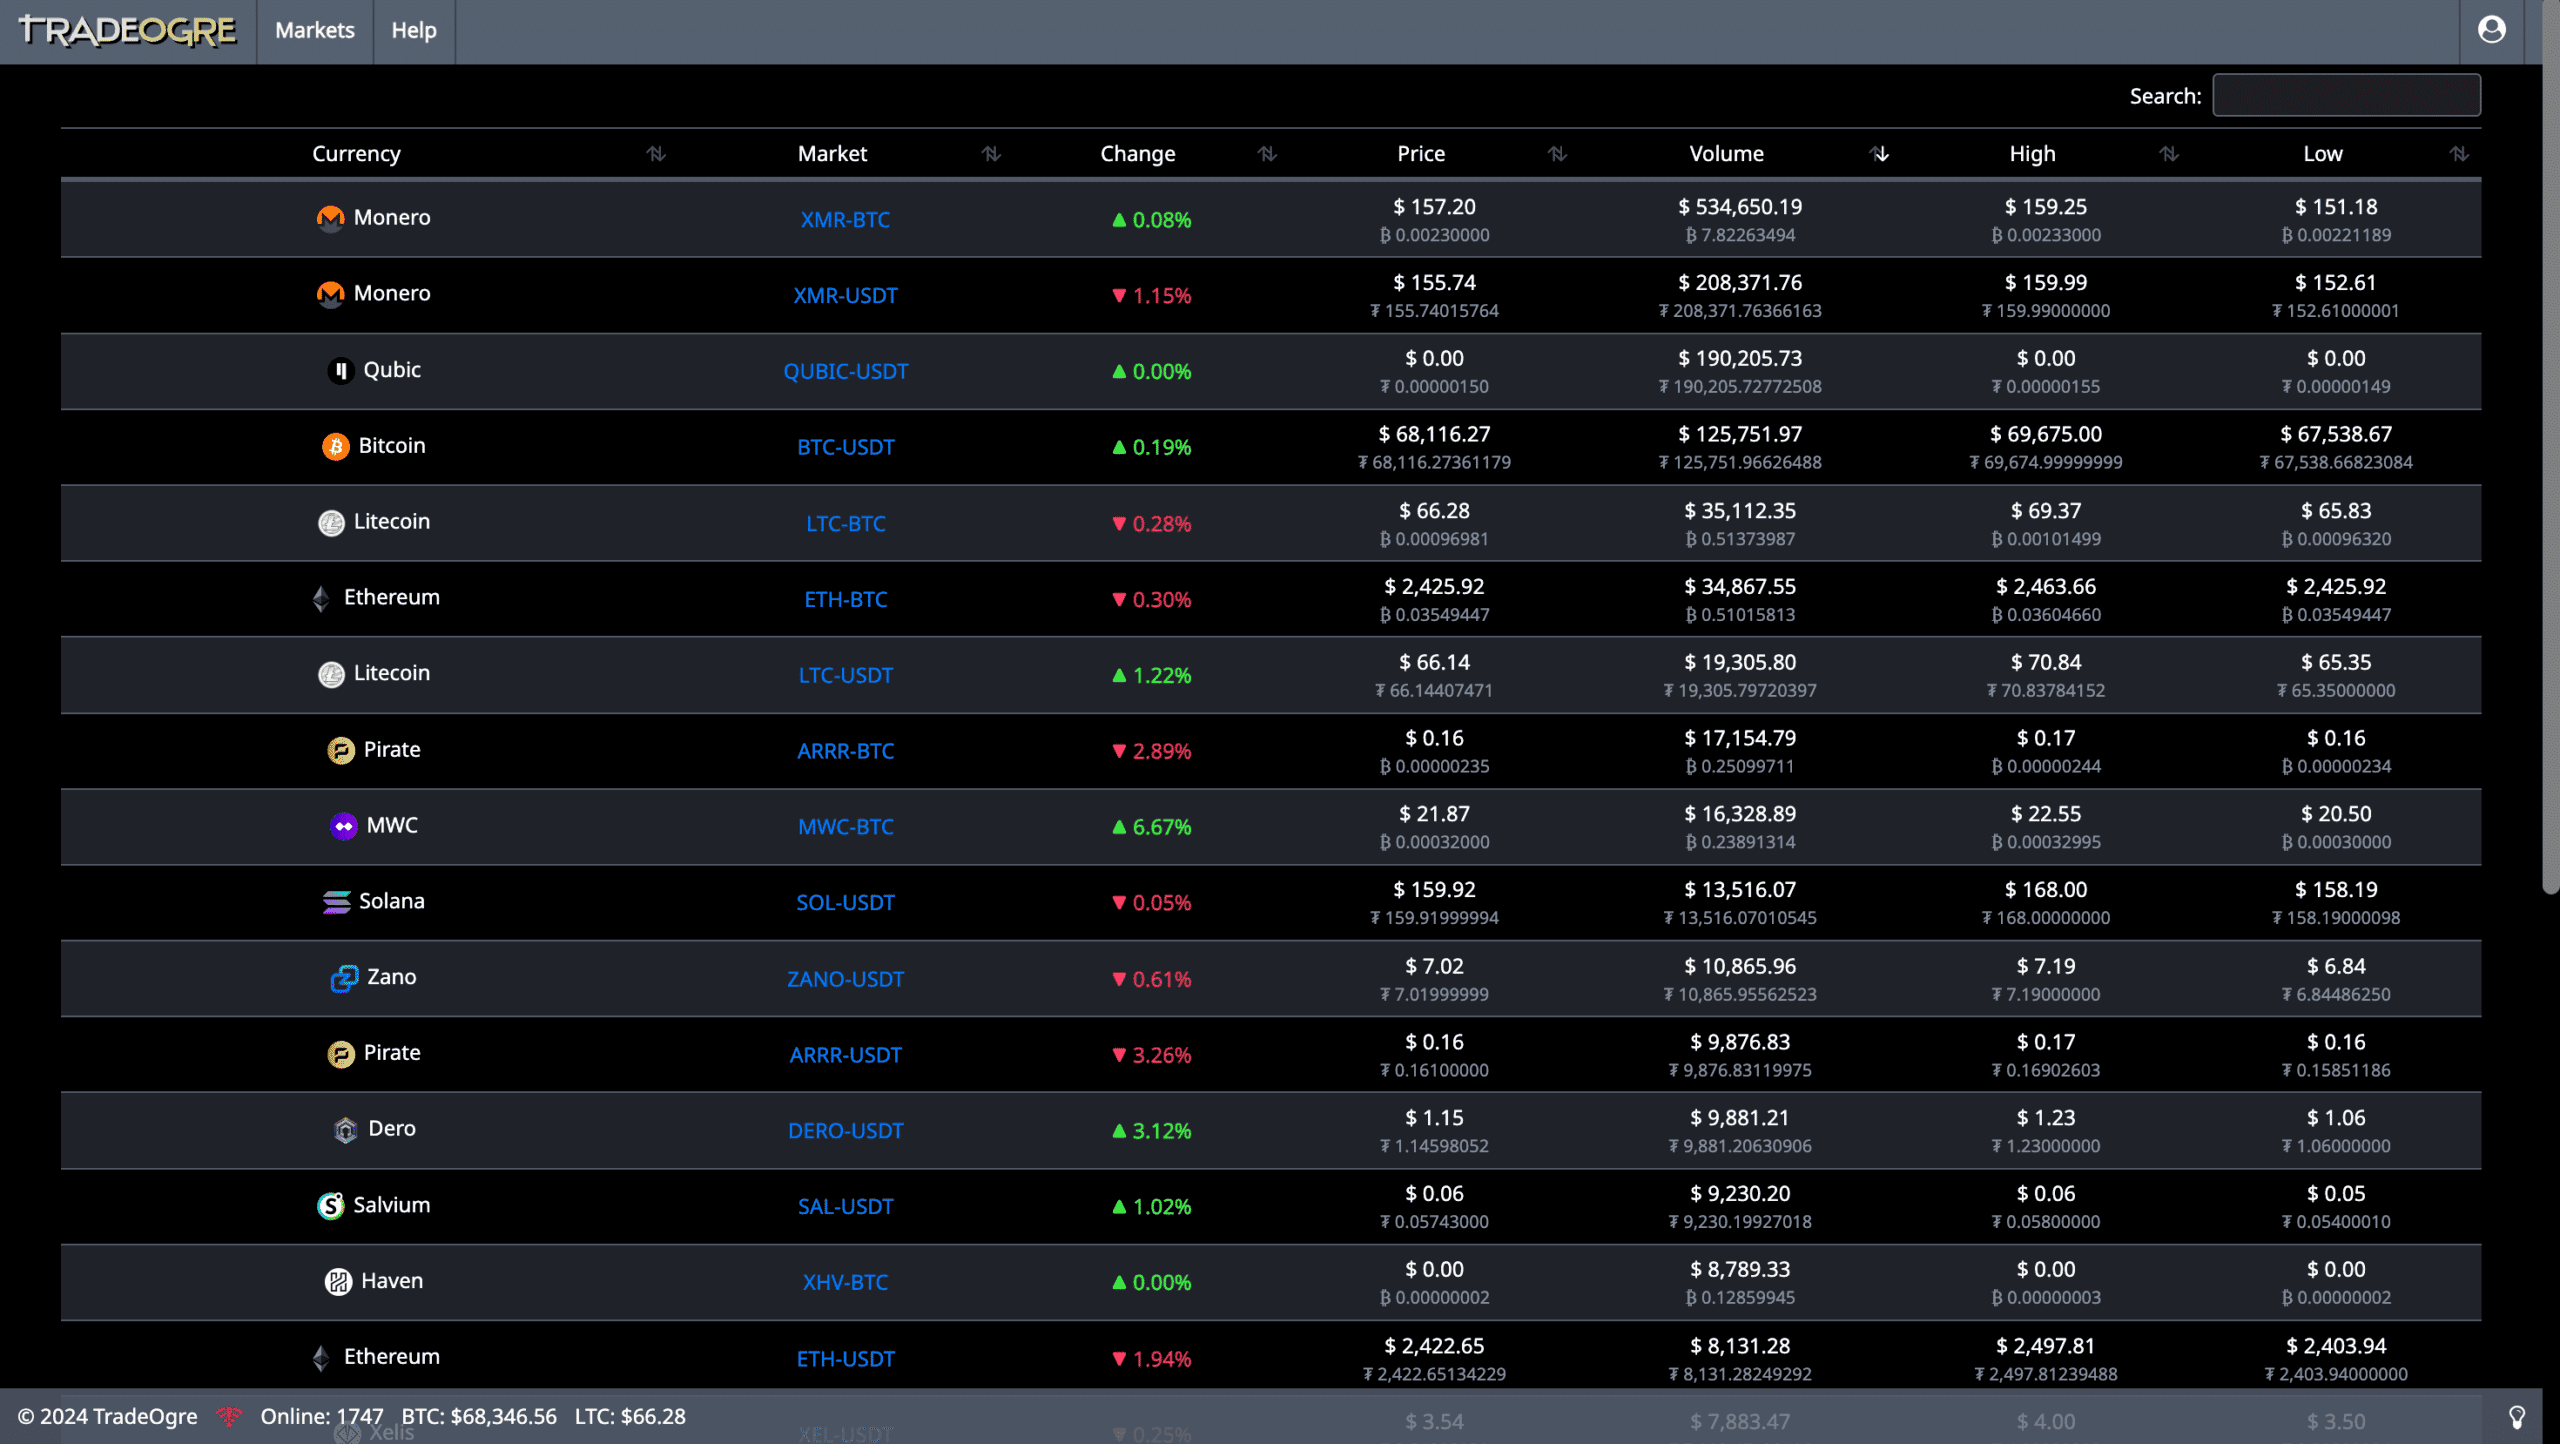This screenshot has width=2560, height=1444.
Task: Click the Monero coin icon
Action: click(x=331, y=217)
